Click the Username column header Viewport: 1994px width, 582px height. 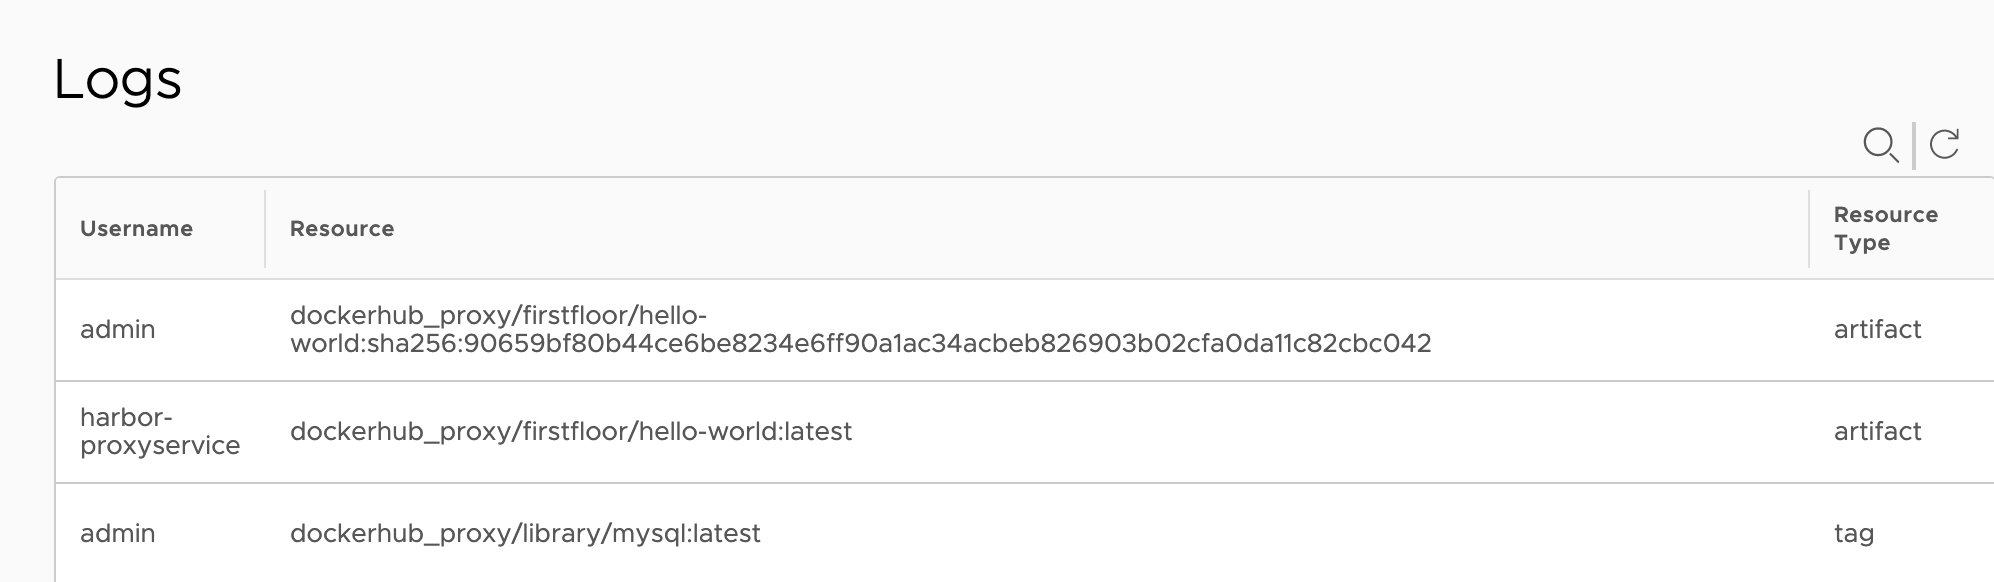pyautogui.click(x=137, y=228)
